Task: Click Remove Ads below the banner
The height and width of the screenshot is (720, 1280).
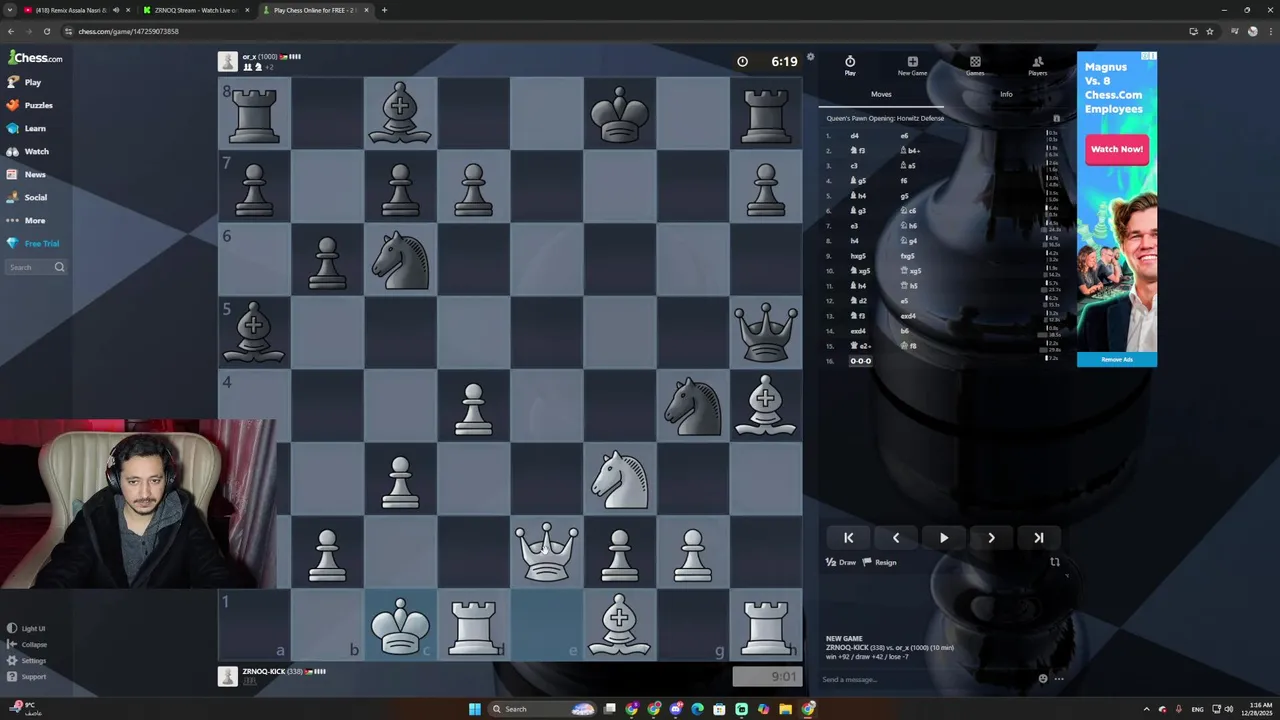Action: pos(1117,359)
